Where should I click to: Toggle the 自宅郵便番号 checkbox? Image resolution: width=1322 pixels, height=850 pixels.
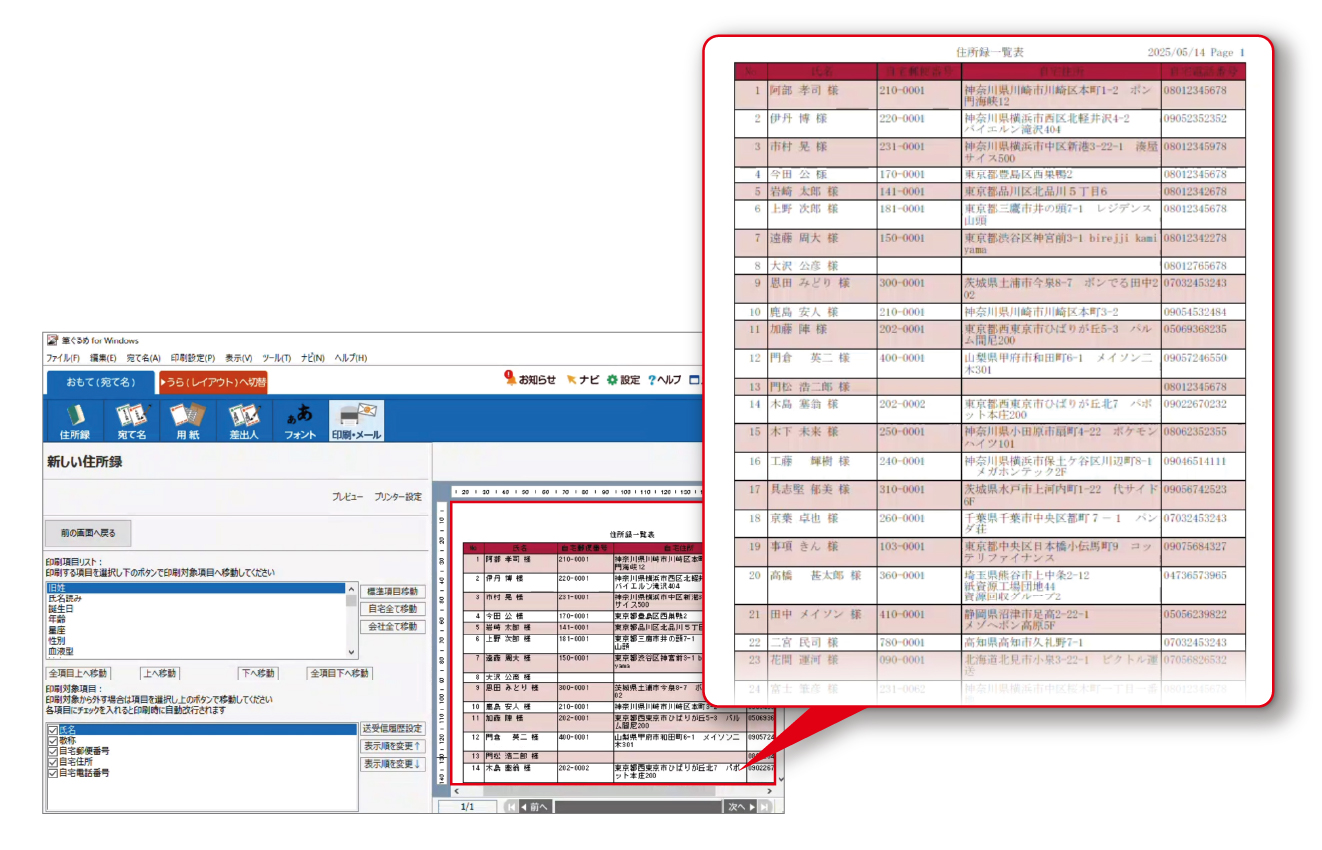click(x=53, y=751)
